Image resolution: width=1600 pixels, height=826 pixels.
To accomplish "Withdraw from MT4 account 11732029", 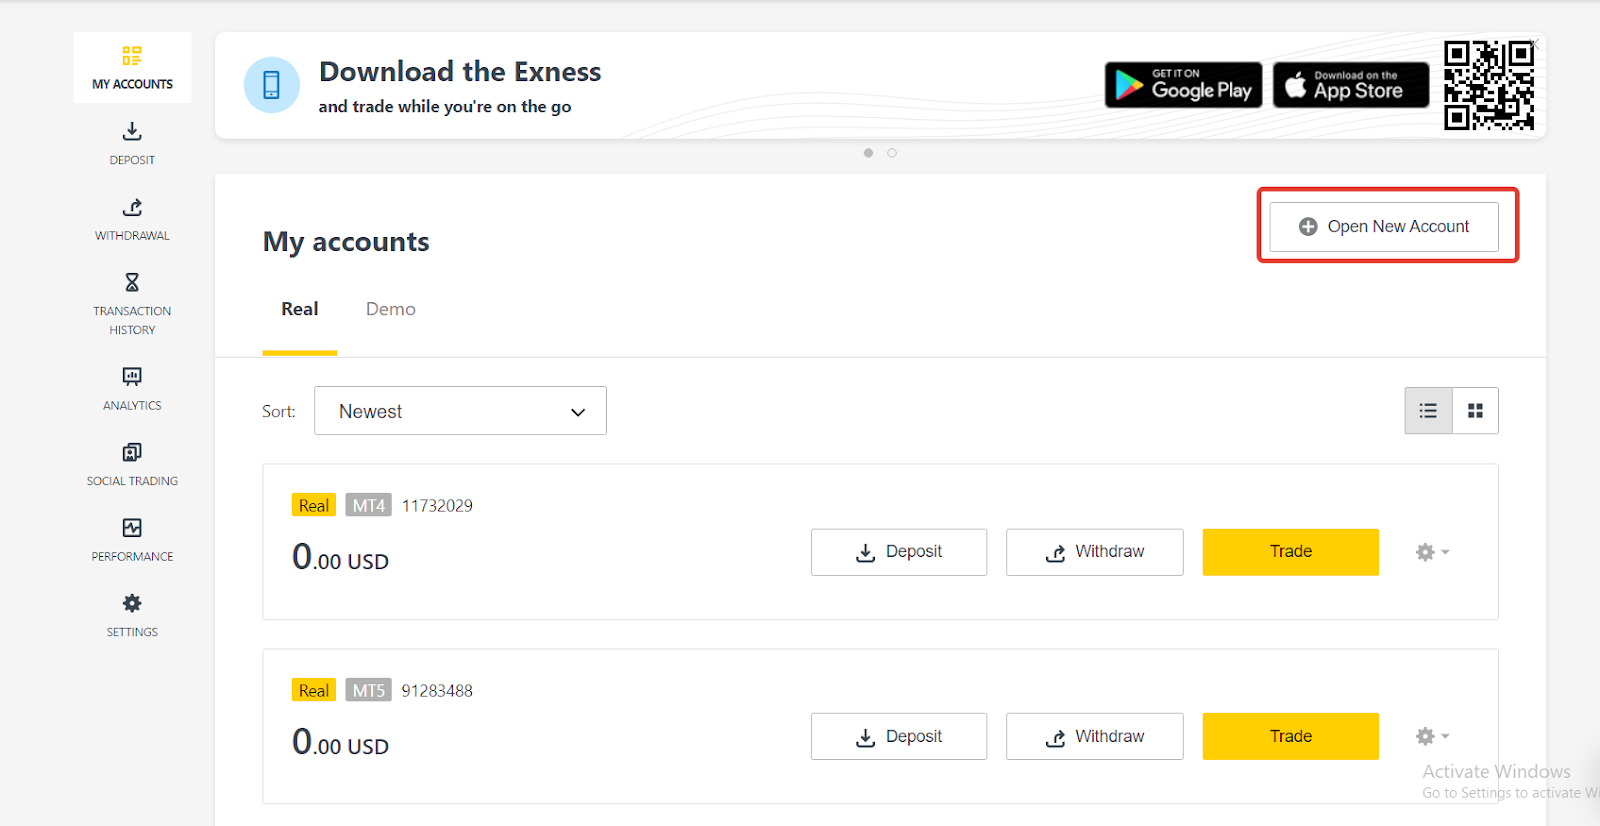I will click(x=1095, y=552).
